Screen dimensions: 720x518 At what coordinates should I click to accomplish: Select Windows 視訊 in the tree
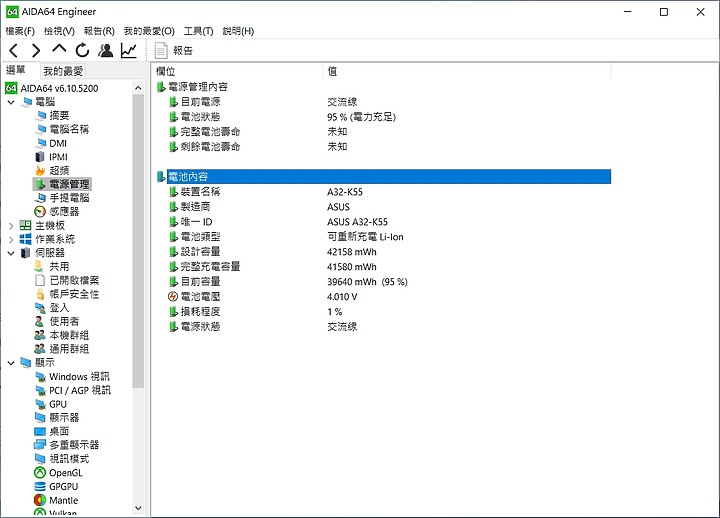[79, 377]
